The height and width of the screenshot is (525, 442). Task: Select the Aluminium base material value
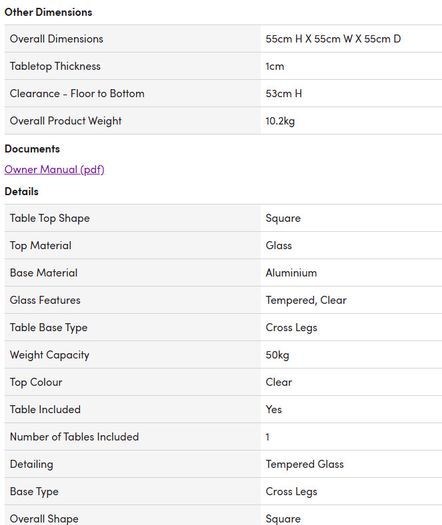pyautogui.click(x=291, y=273)
